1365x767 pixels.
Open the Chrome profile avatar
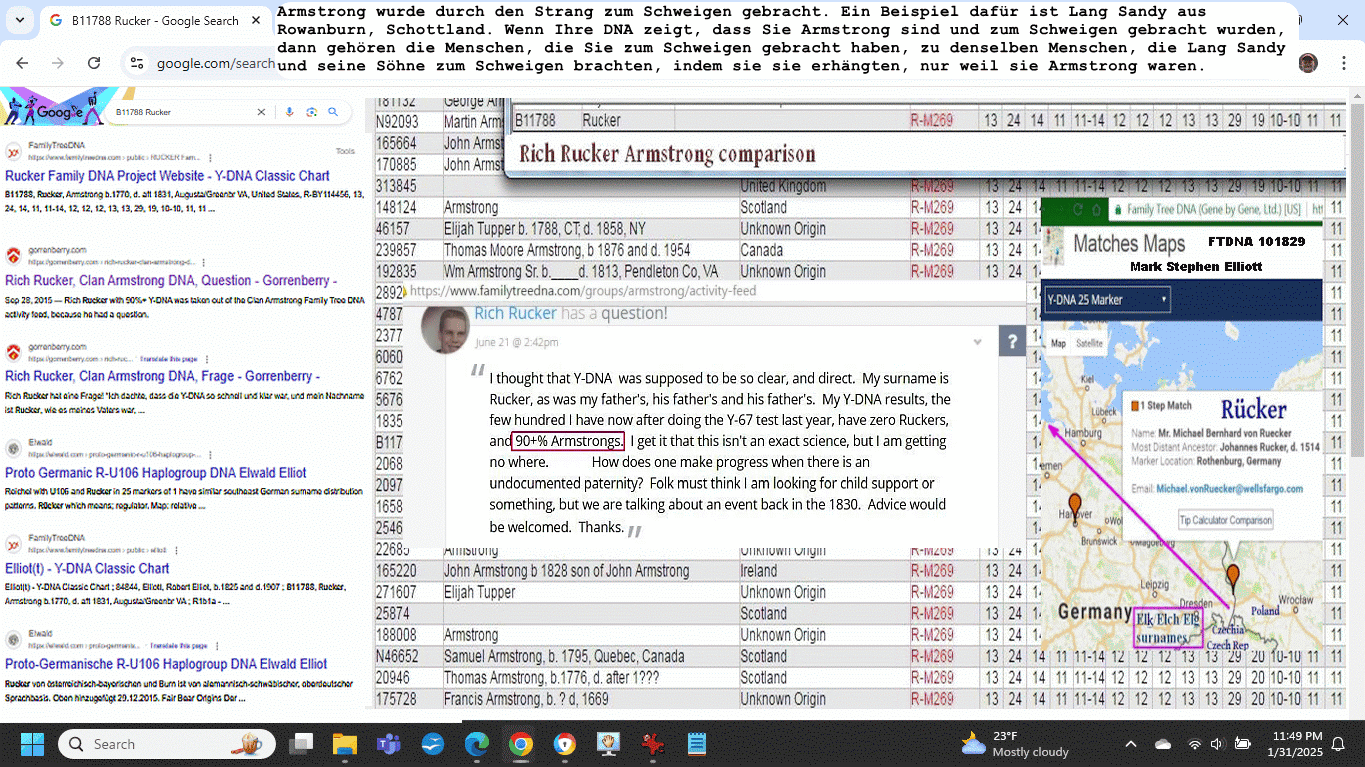coord(1308,63)
